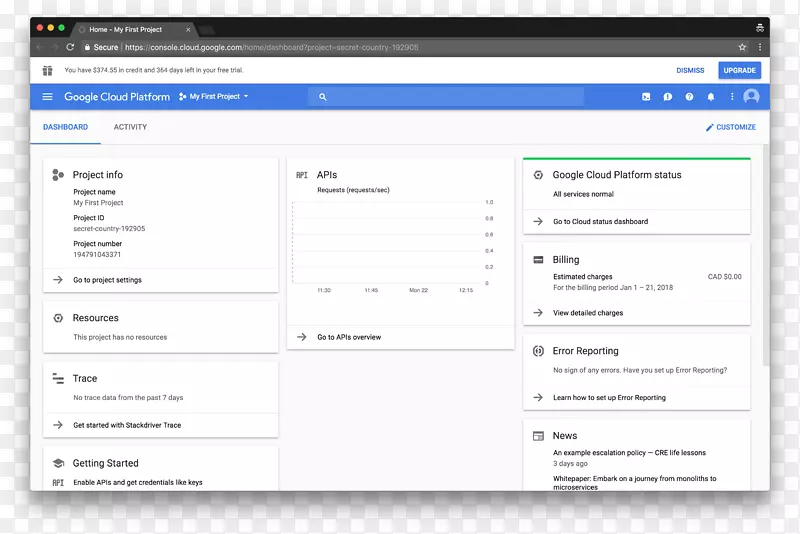
Task: Click the Upgrade button
Action: click(x=740, y=71)
